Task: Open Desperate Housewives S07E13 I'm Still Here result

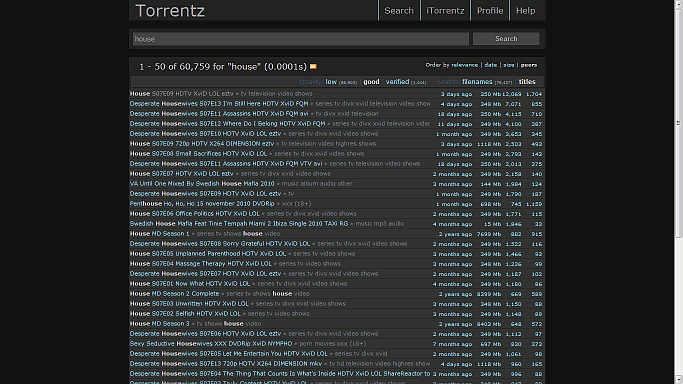Action: (x=219, y=104)
